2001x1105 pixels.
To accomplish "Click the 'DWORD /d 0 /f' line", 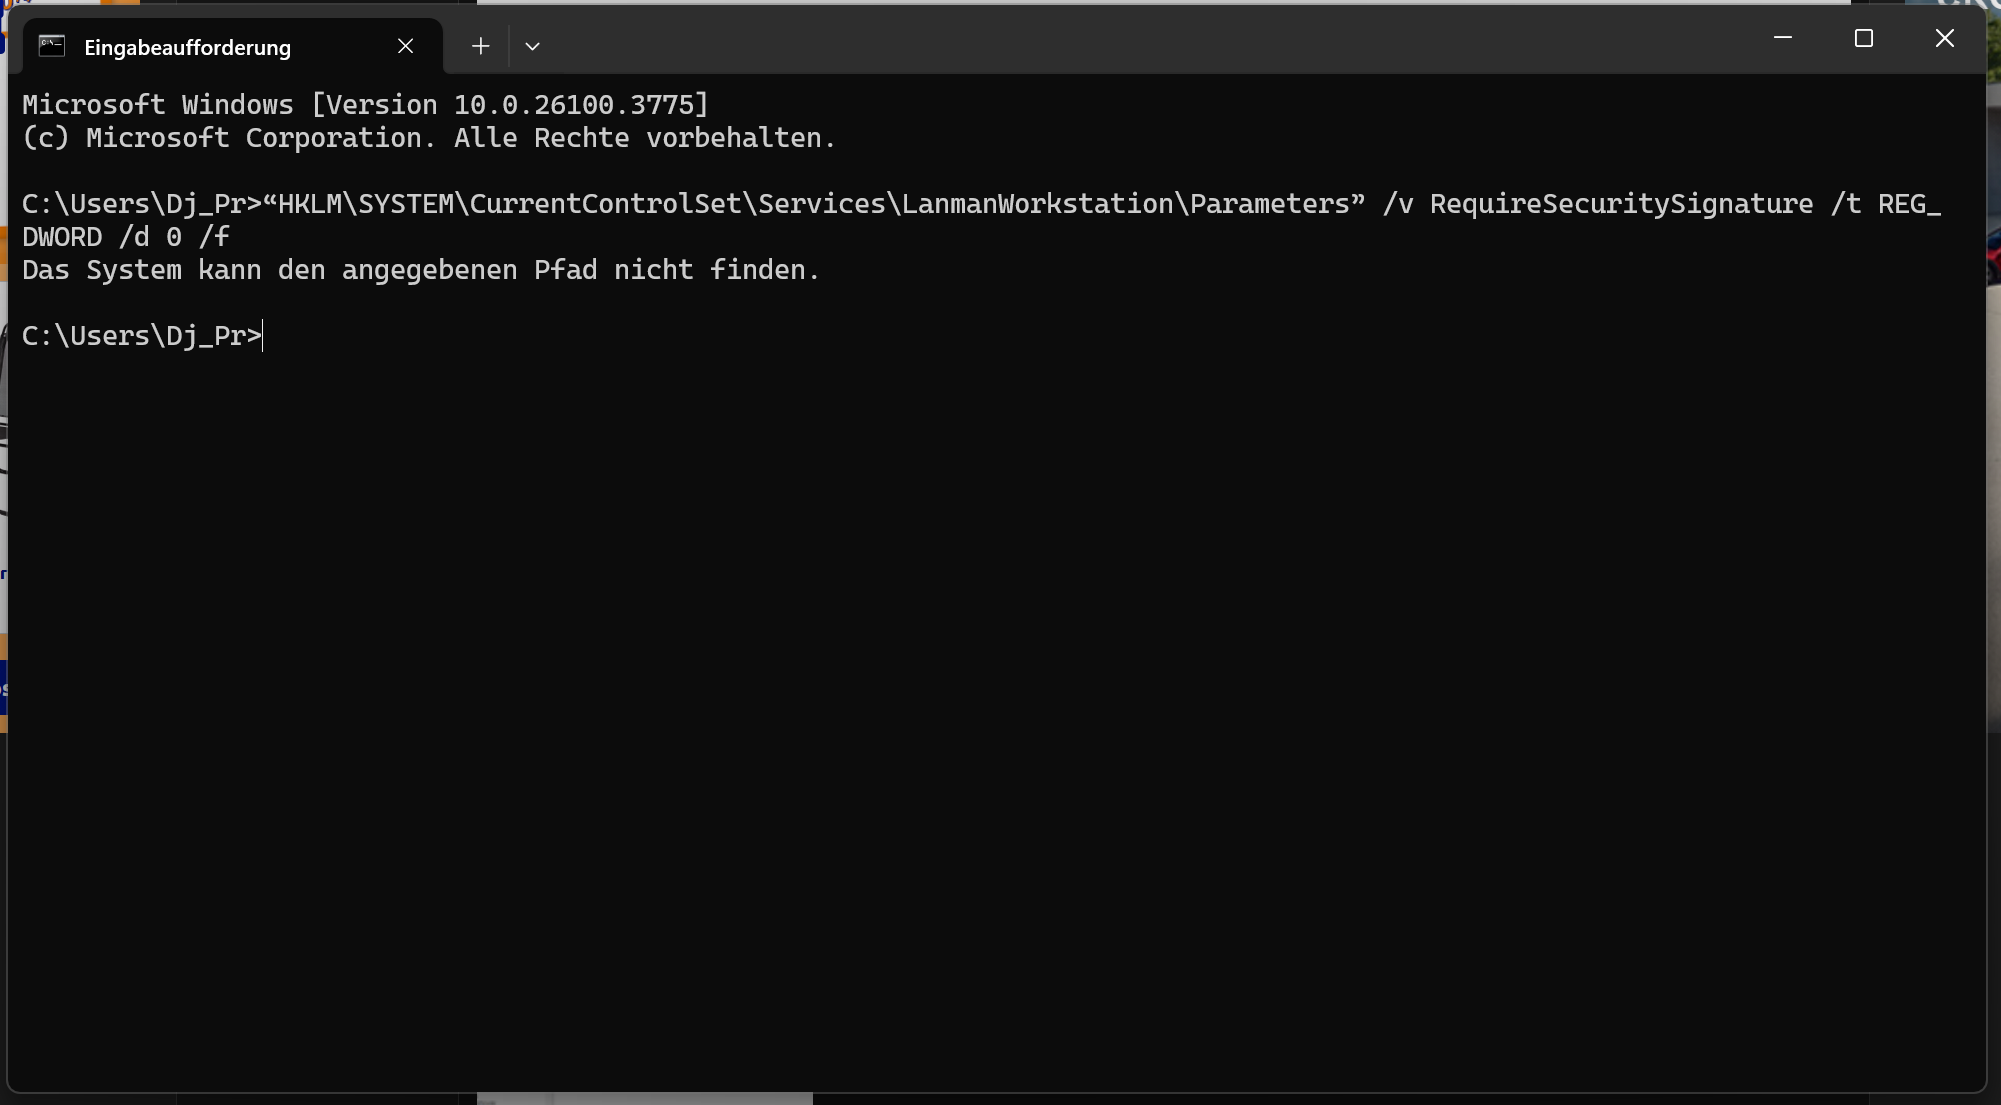I will point(126,237).
